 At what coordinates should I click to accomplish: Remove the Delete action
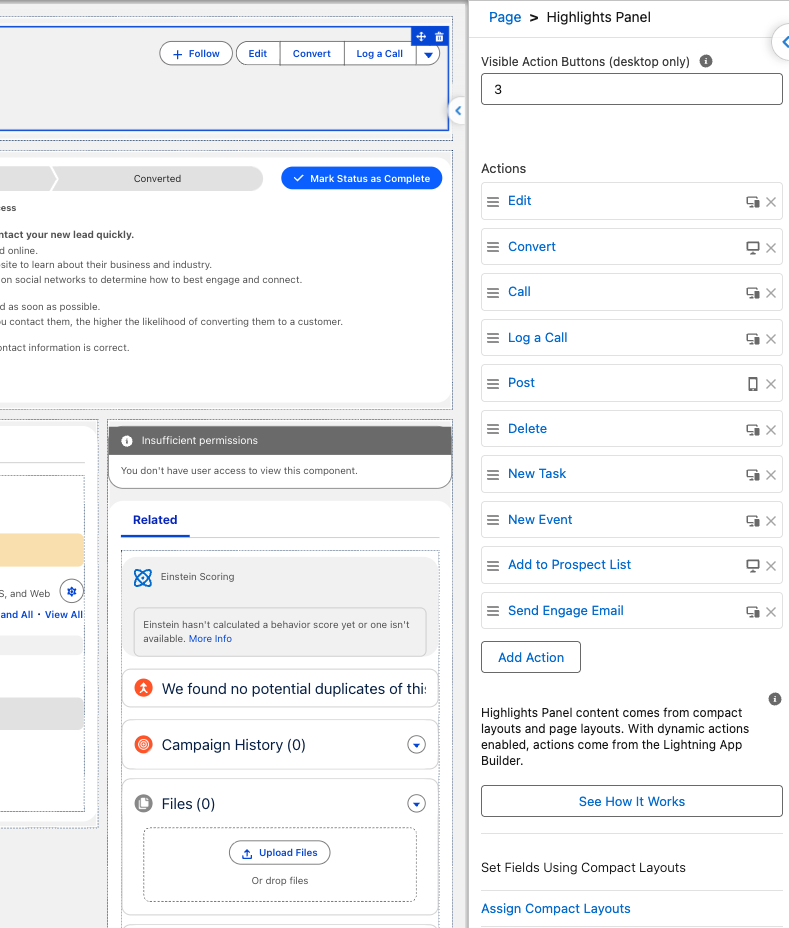click(x=771, y=430)
